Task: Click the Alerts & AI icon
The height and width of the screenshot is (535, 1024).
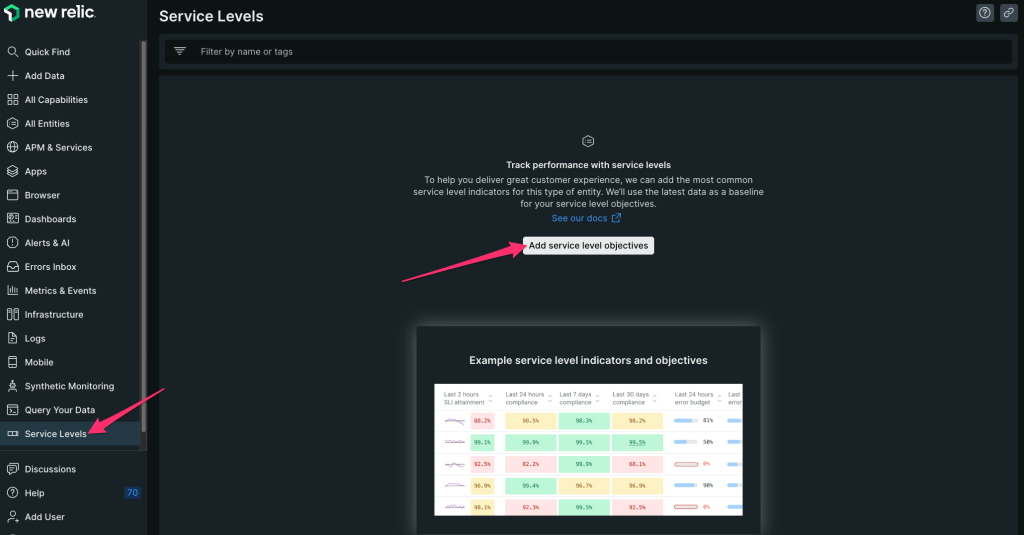Action: tap(12, 242)
